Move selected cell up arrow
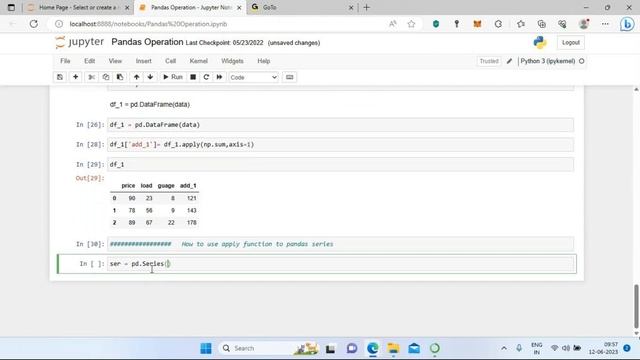640x360 pixels. click(136, 77)
